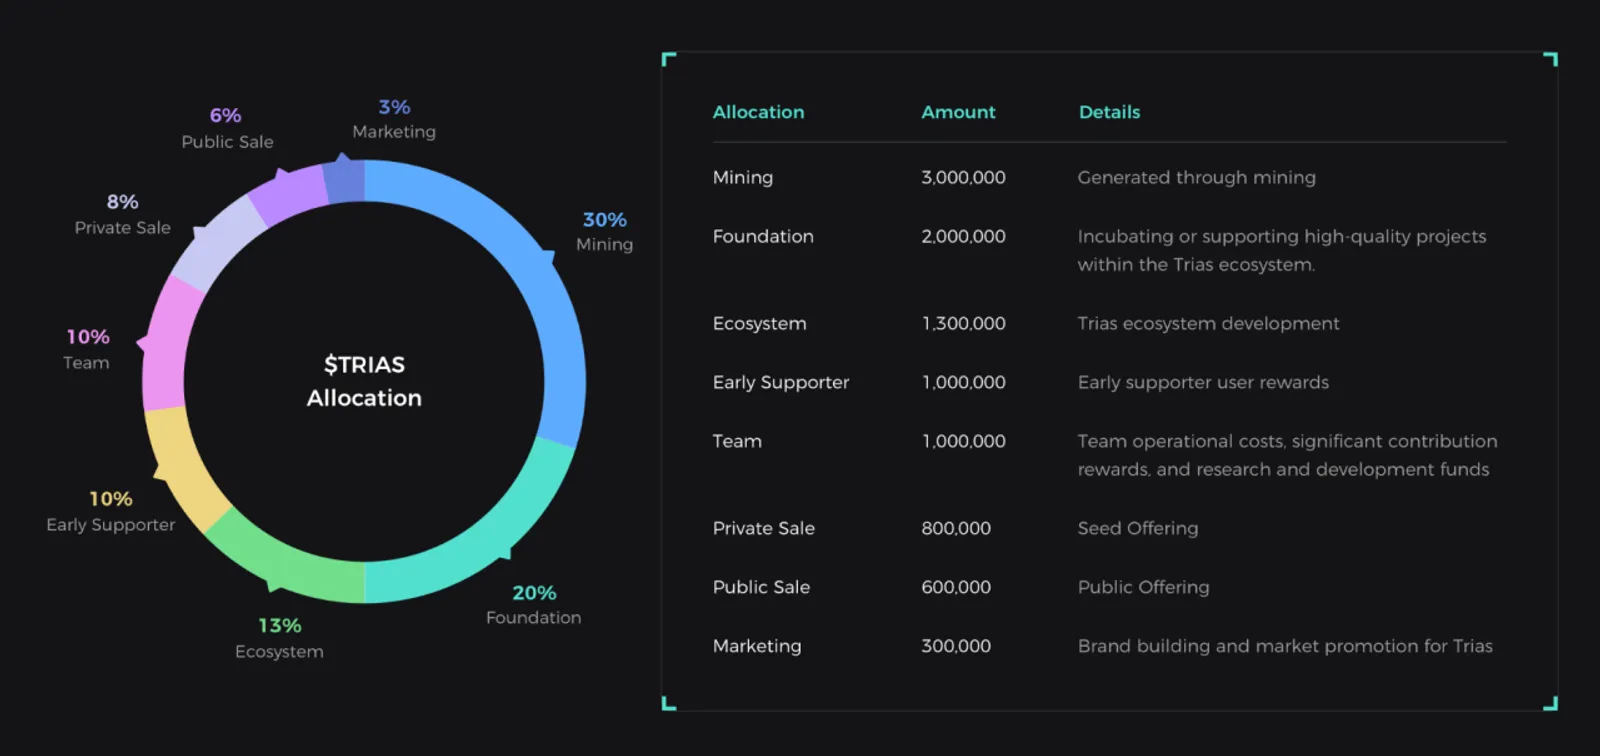Click the Allocation column header
Image resolution: width=1600 pixels, height=756 pixels.
[x=758, y=112]
